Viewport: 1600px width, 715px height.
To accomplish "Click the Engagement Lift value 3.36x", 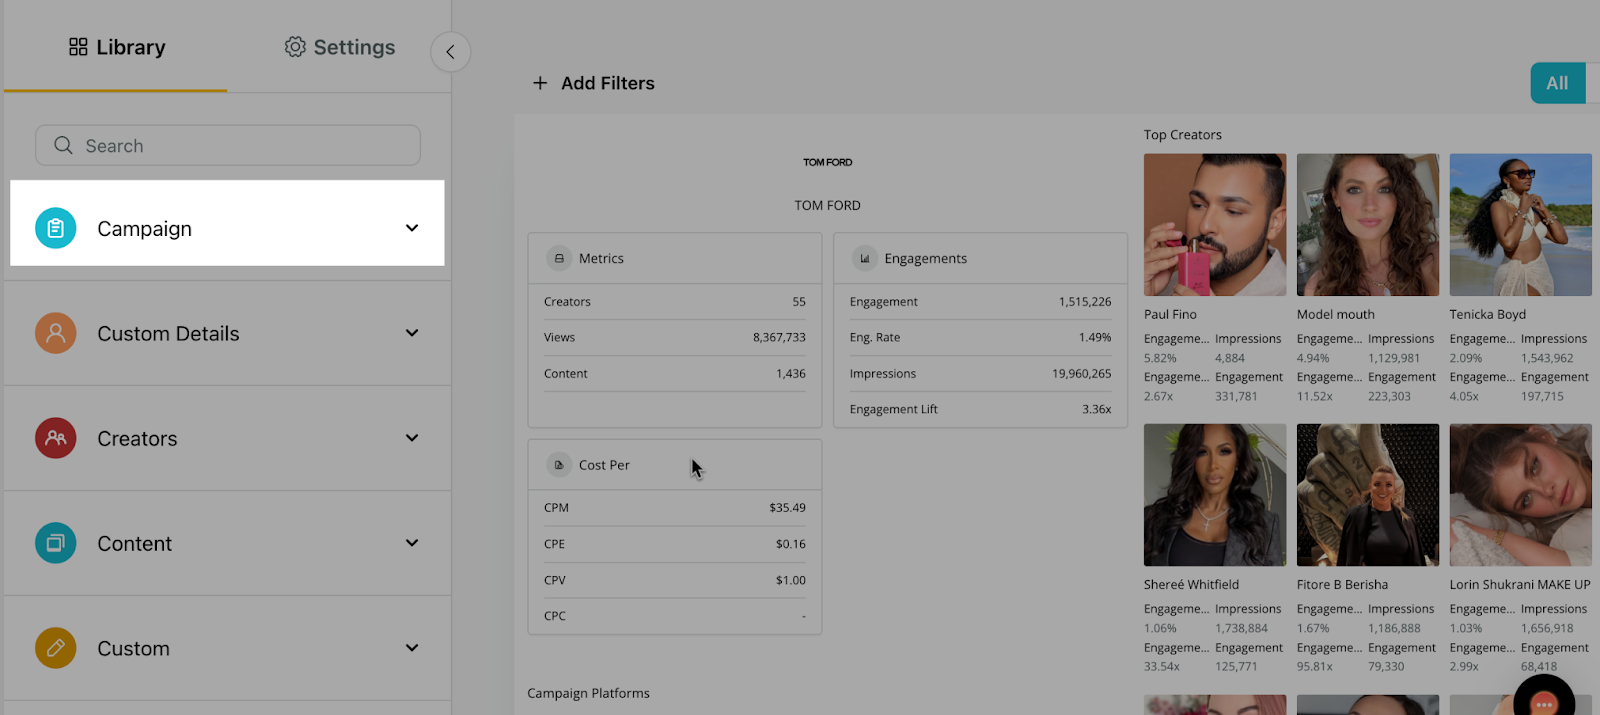I will point(1097,409).
